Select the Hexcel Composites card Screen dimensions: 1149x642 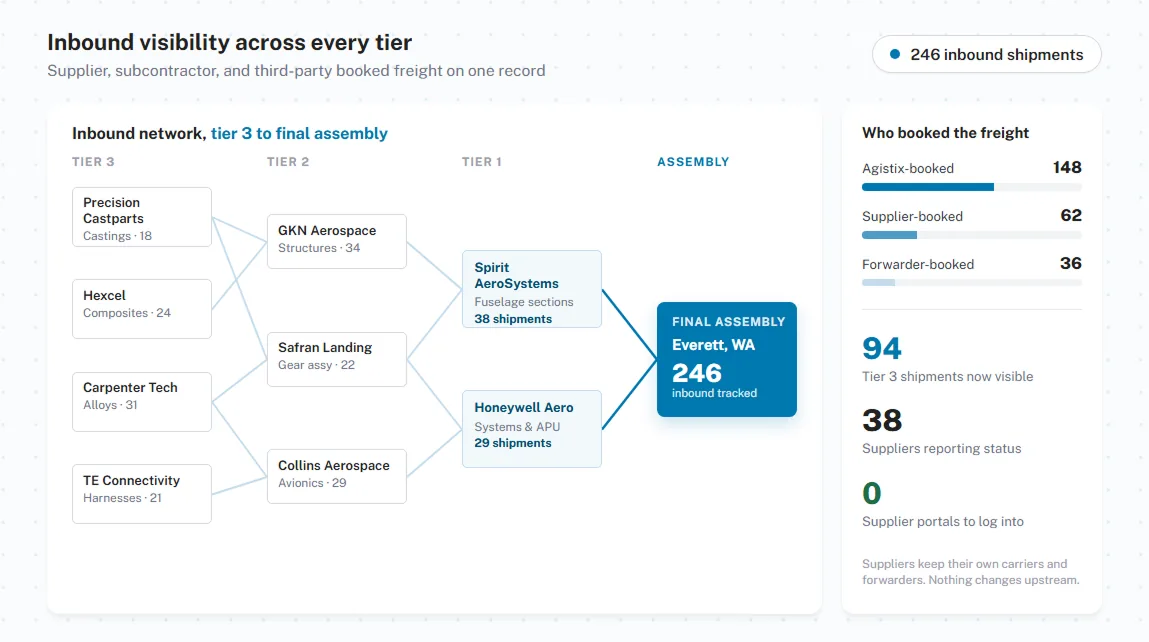[142, 309]
